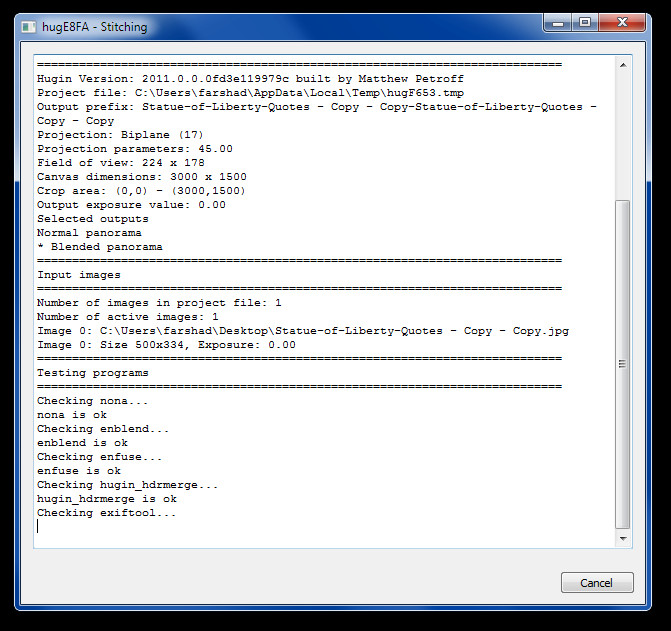Viewport: 671px width, 631px height.
Task: Cancel the stitching process
Action: (597, 582)
